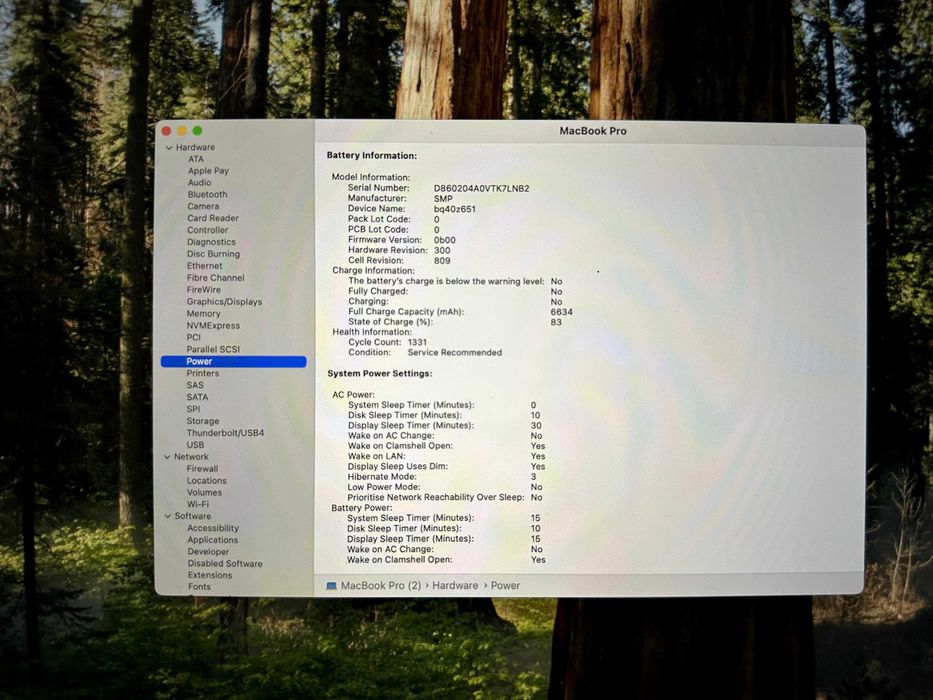Select NVMExpress entry
933x700 pixels.
click(213, 326)
